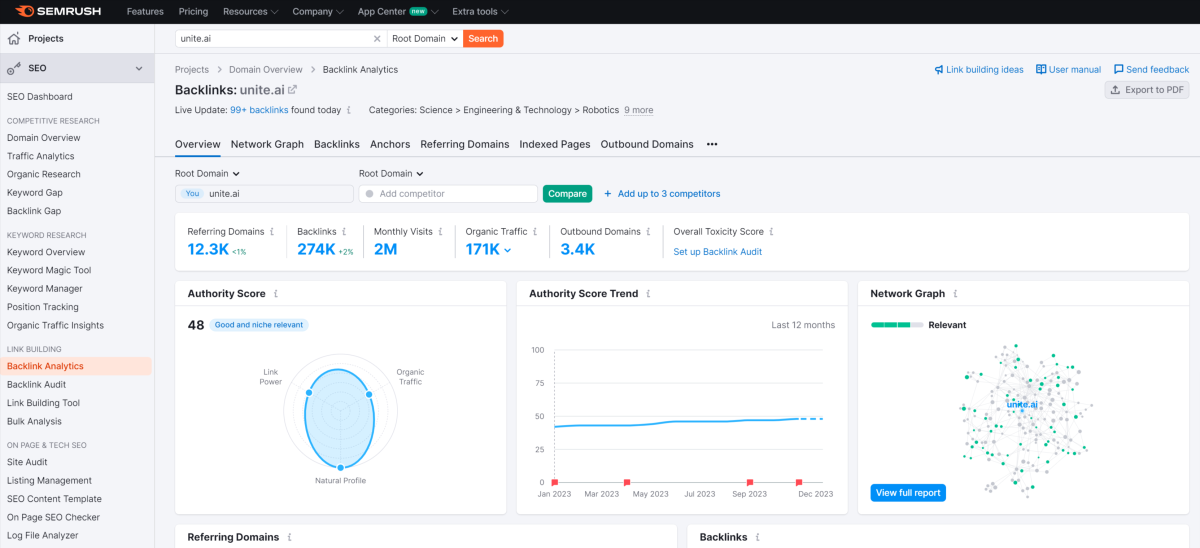Click the plus icon for adding competitors
Image resolution: width=1200 pixels, height=548 pixels.
pyautogui.click(x=608, y=193)
